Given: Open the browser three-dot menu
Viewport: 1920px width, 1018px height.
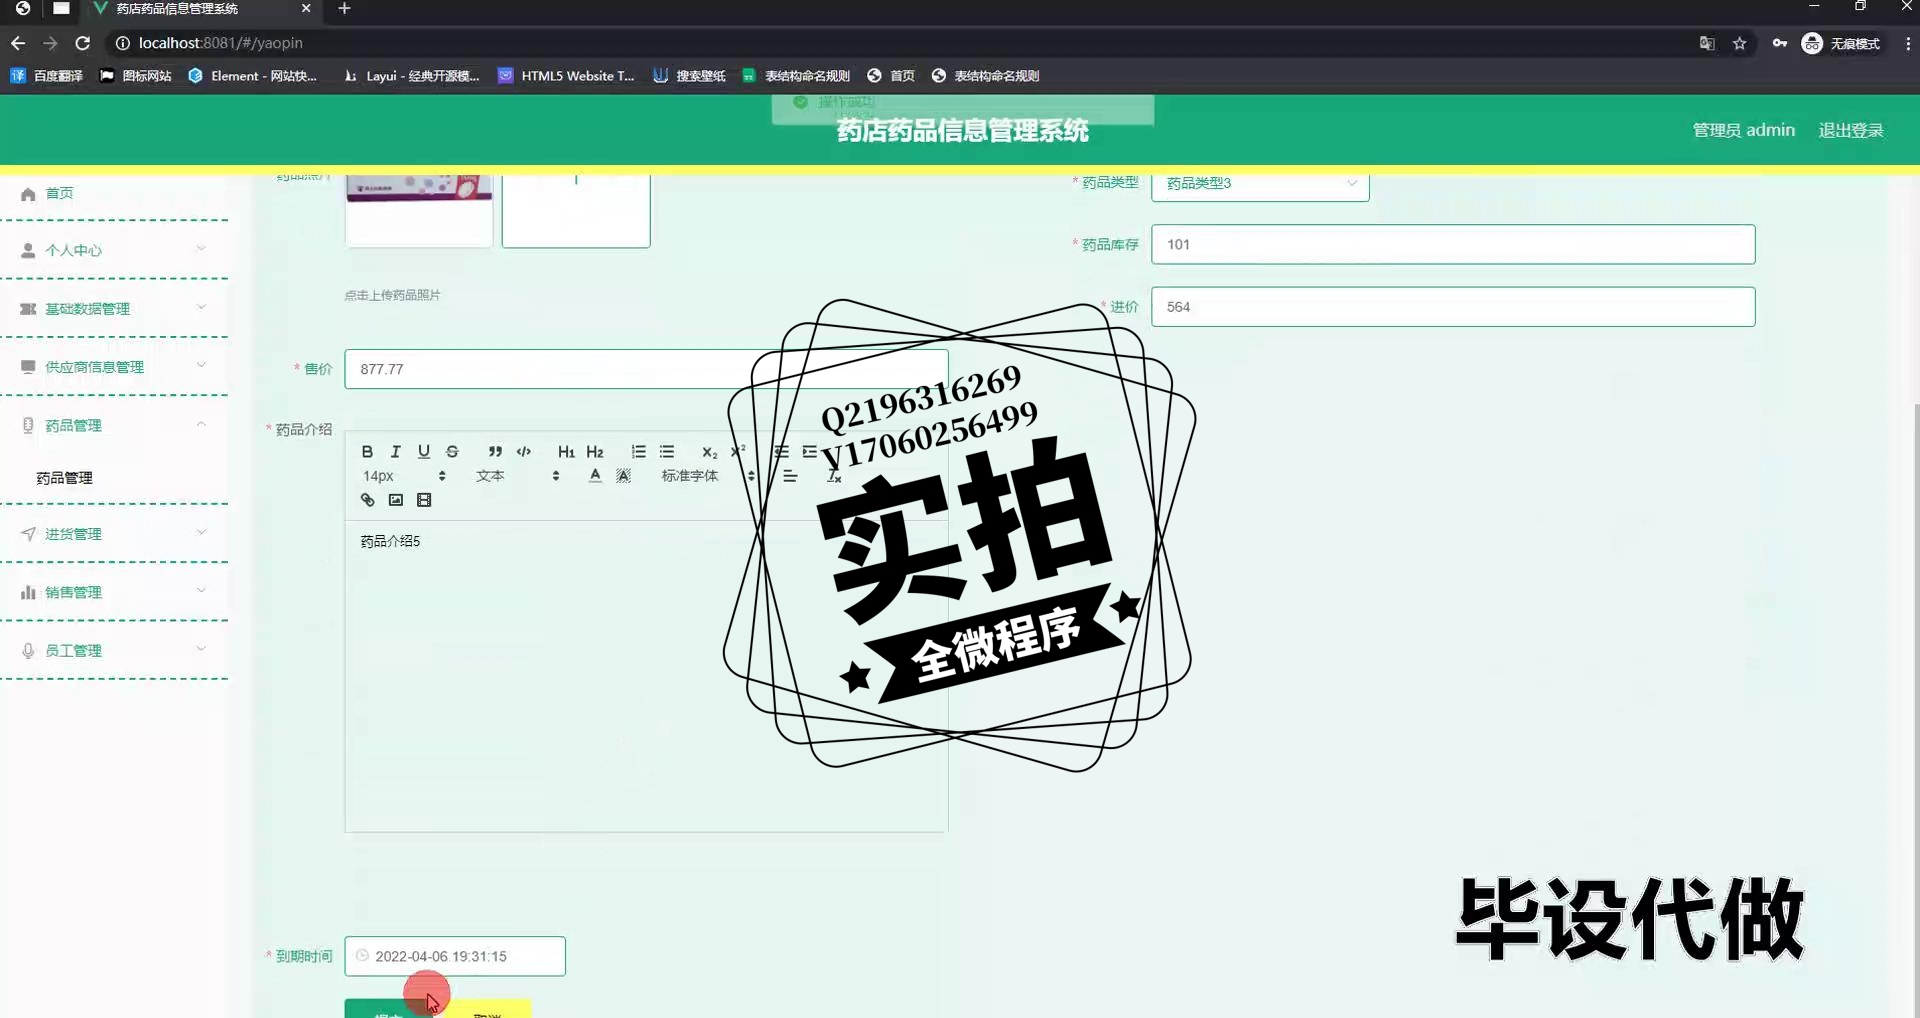Looking at the screenshot, I should pos(1908,43).
